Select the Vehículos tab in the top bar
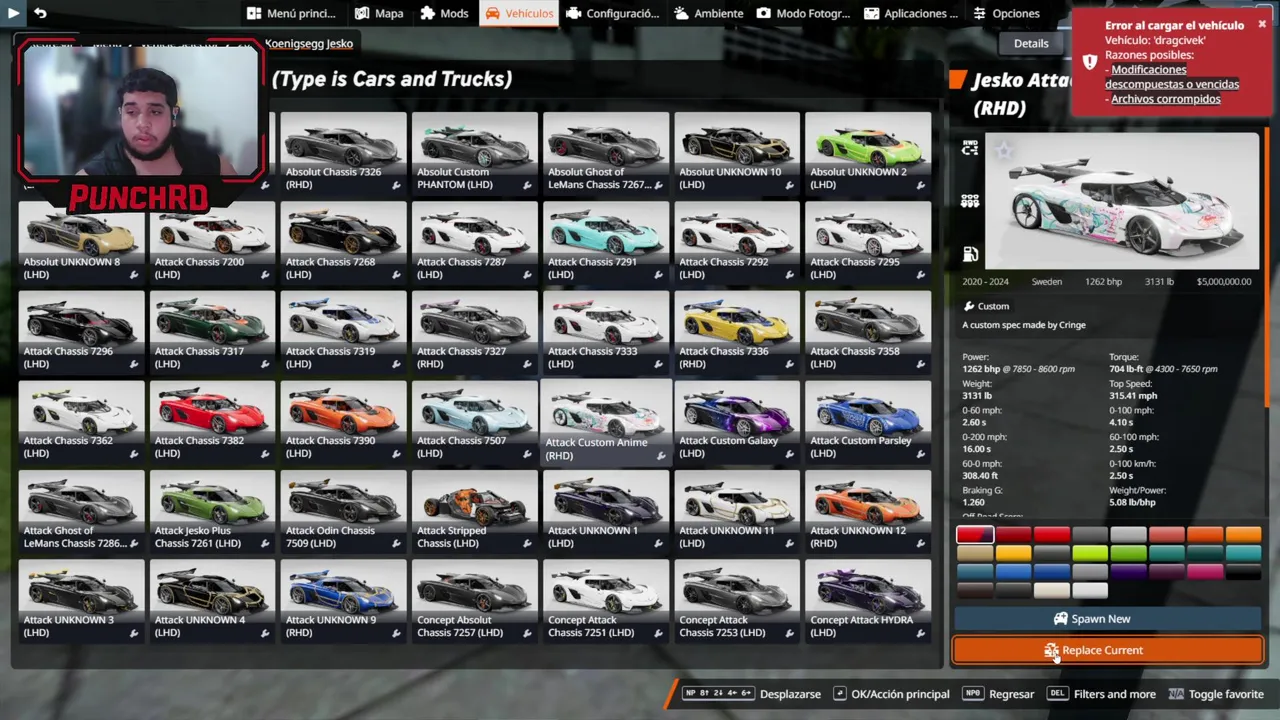 click(x=518, y=13)
